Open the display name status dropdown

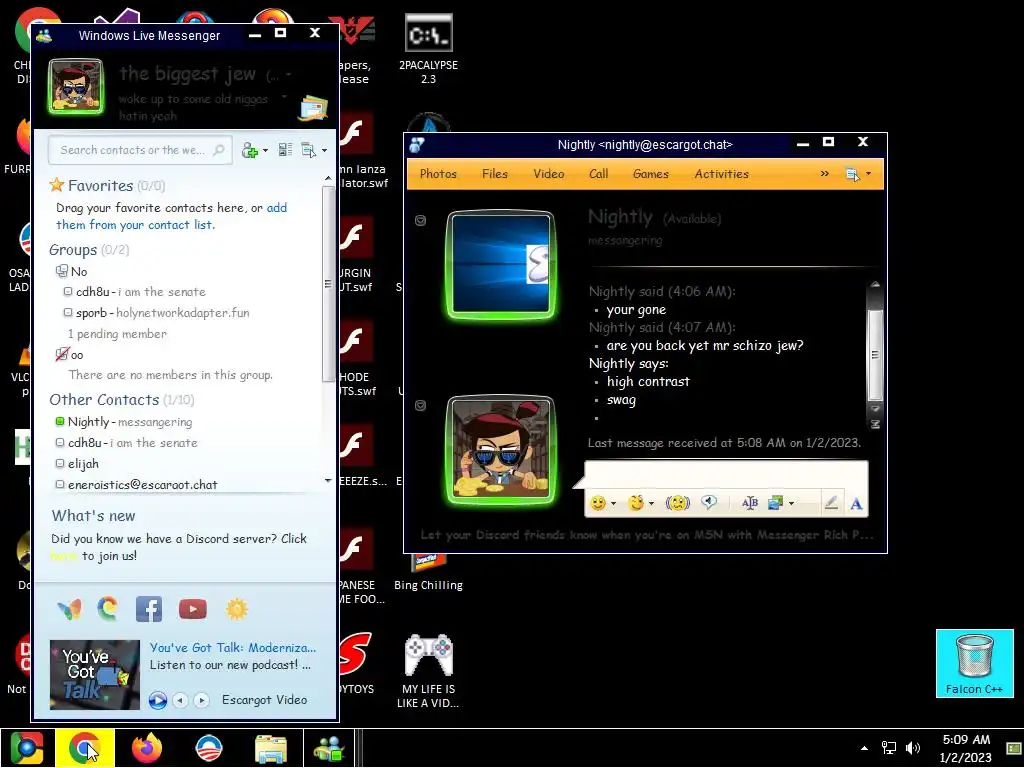[x=288, y=75]
